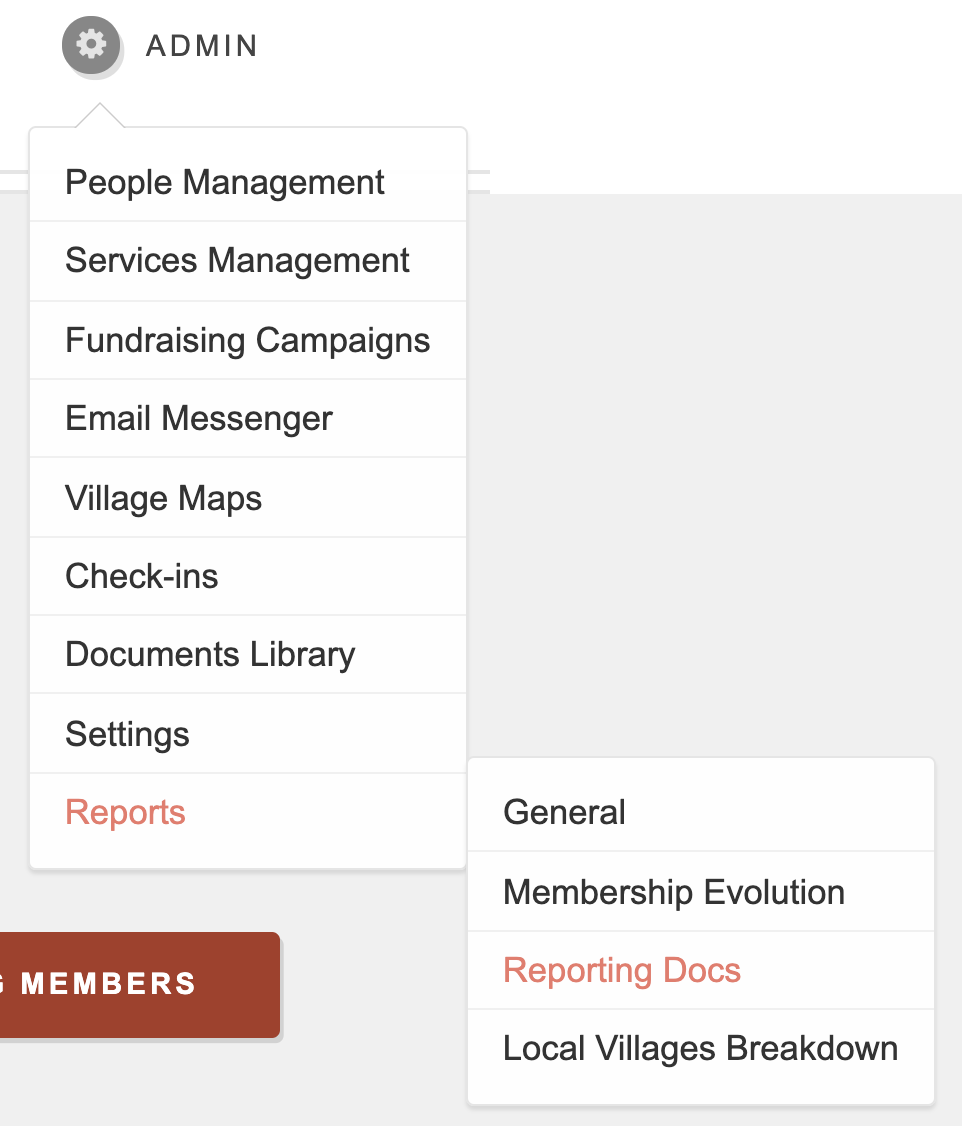Select Fundraising Campaigns
Viewport: 962px width, 1126px height.
(x=247, y=340)
